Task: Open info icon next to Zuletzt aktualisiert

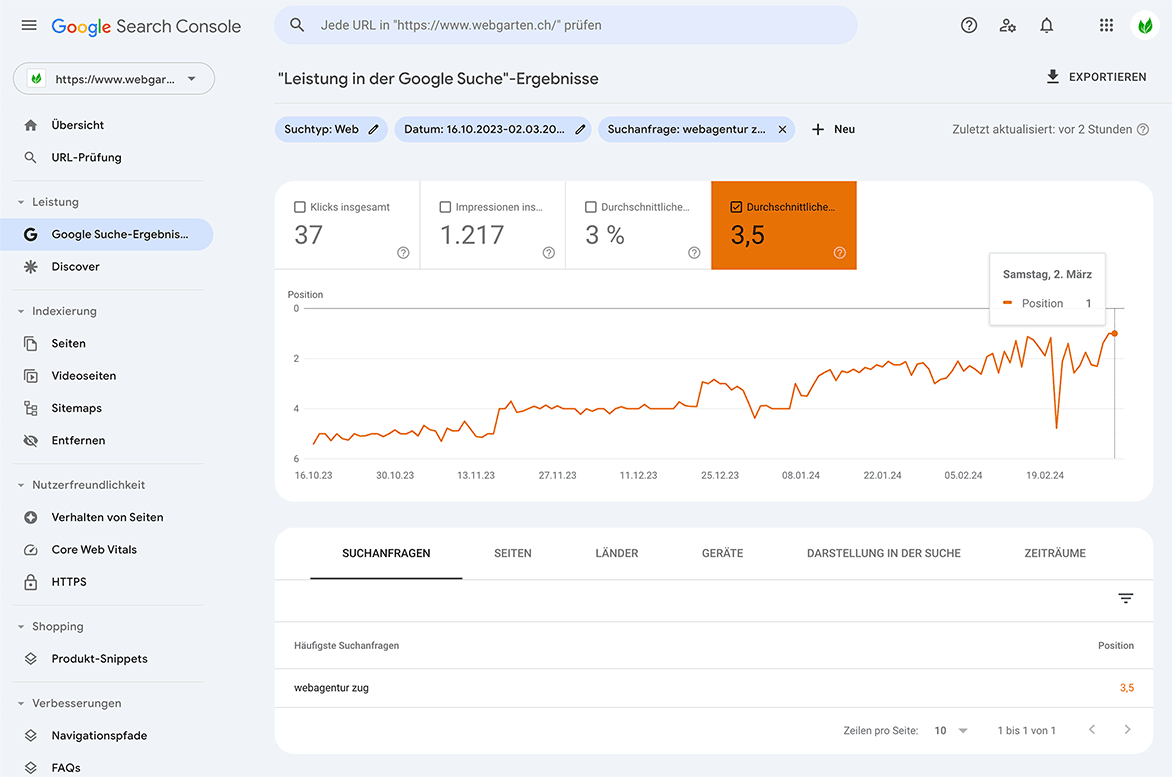Action: (x=1143, y=129)
